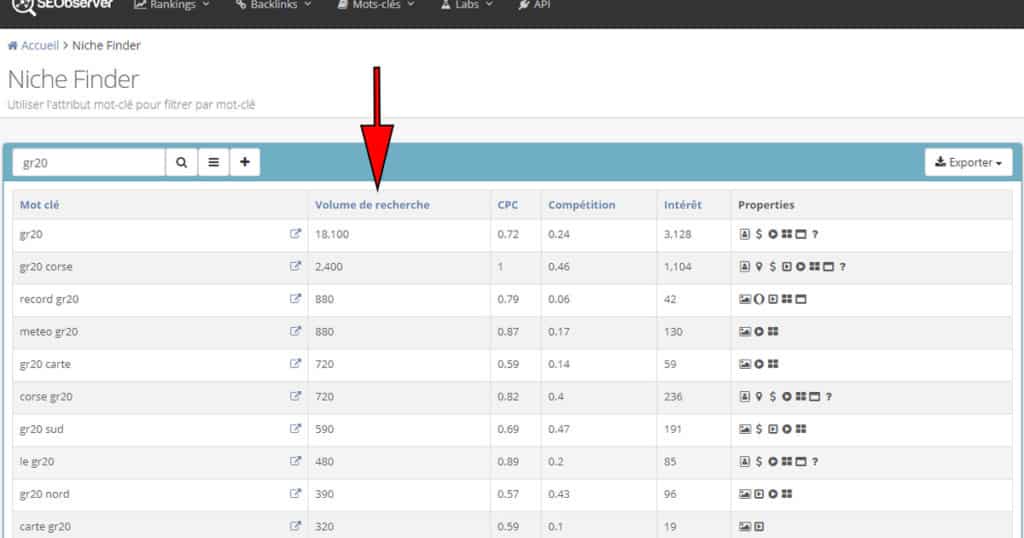Open external link icon for gr20 nord
The height and width of the screenshot is (538, 1024).
tap(295, 494)
